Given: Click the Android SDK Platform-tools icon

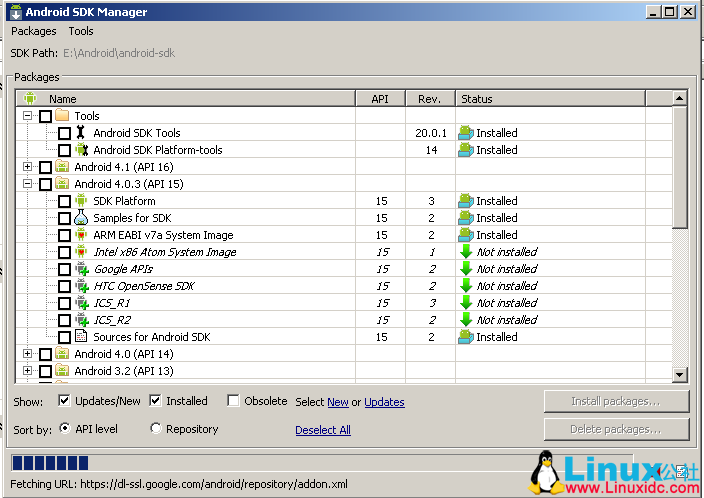Looking at the screenshot, I should 81,150.
